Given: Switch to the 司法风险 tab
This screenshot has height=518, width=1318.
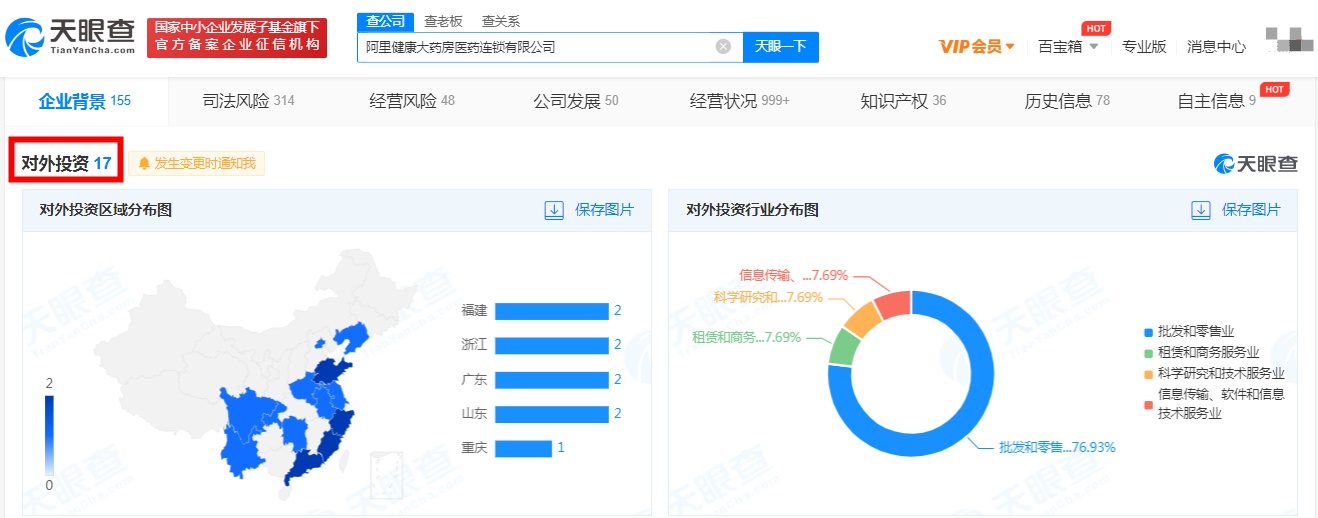Looking at the screenshot, I should coord(248,101).
